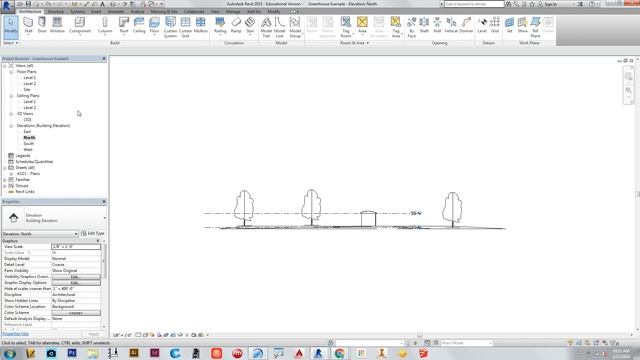Expand the Select panel dropdown

tap(10, 43)
